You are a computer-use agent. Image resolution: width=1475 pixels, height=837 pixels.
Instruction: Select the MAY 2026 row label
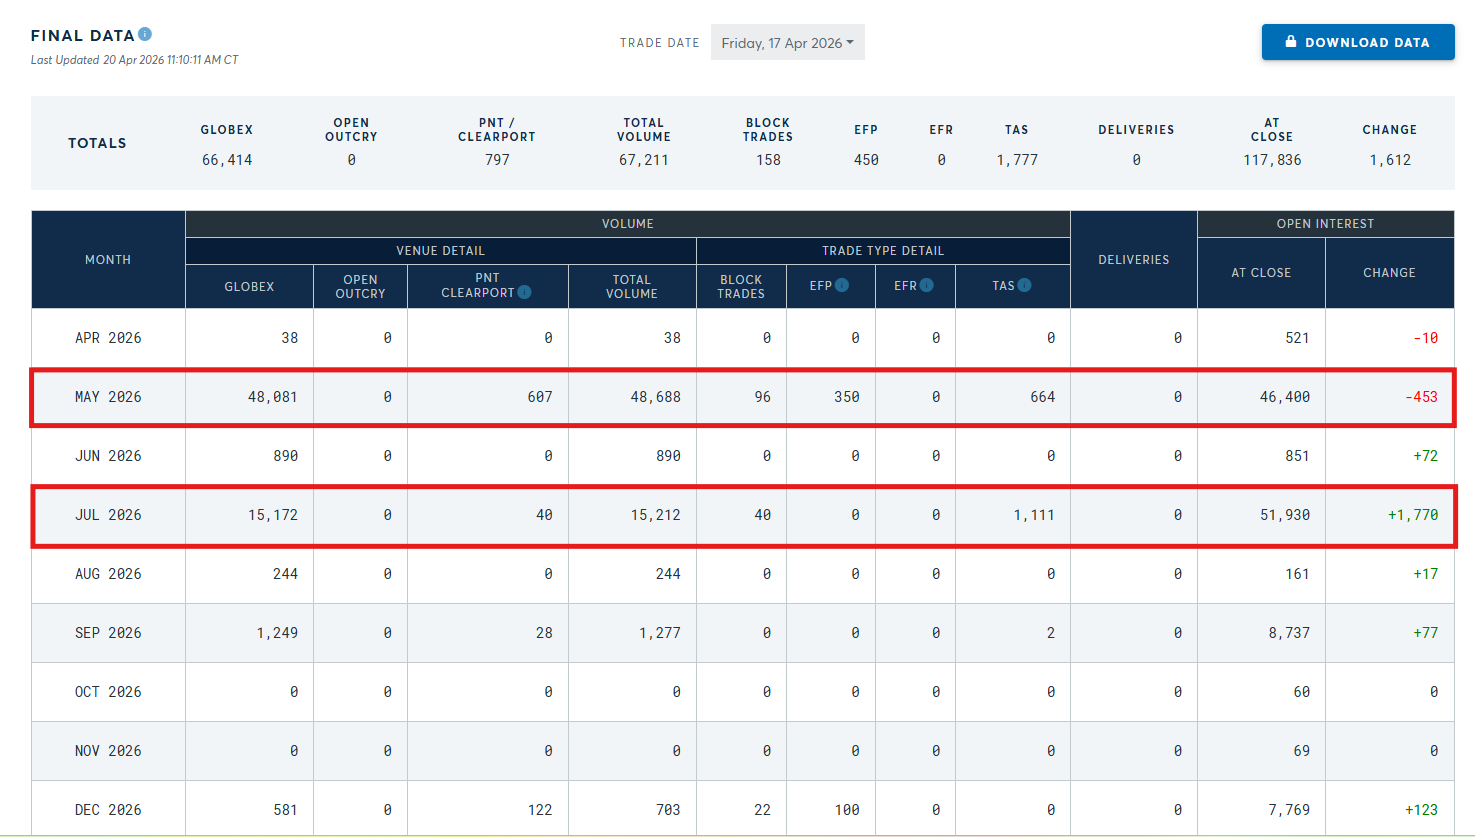coord(108,397)
